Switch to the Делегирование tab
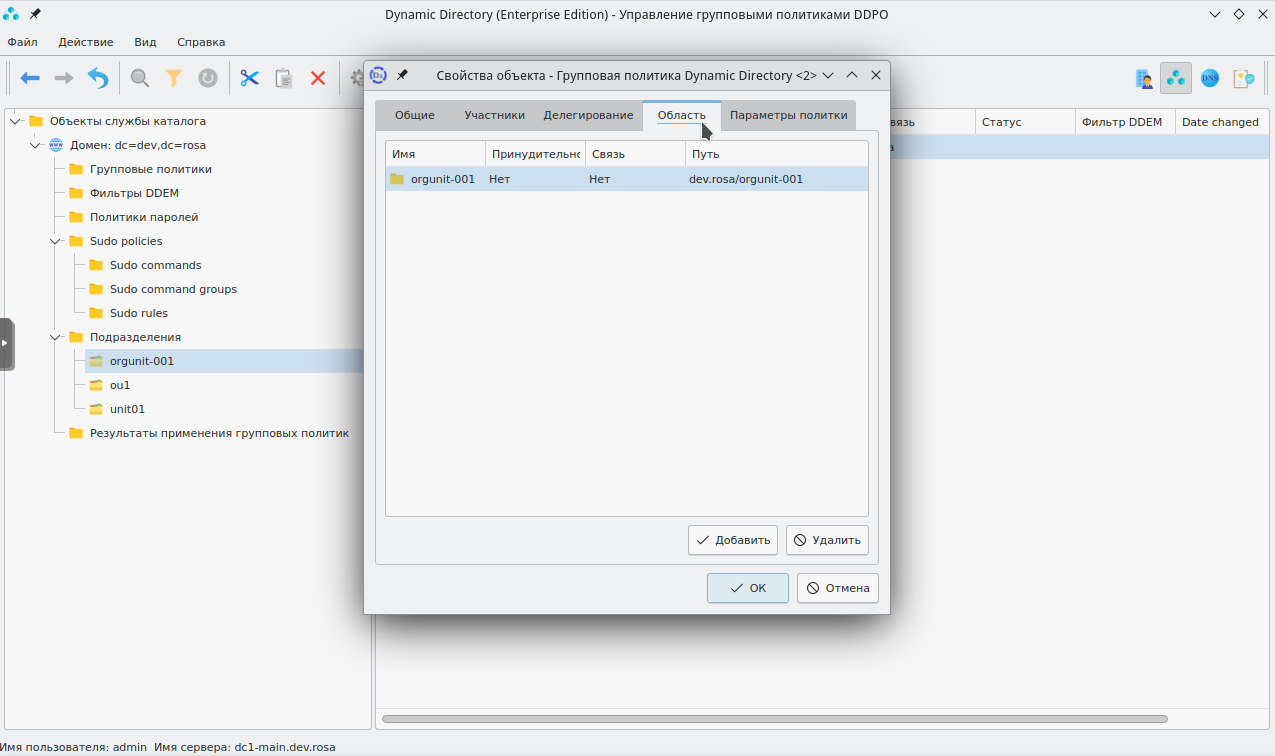Screen dimensions: 1275x756 point(588,115)
